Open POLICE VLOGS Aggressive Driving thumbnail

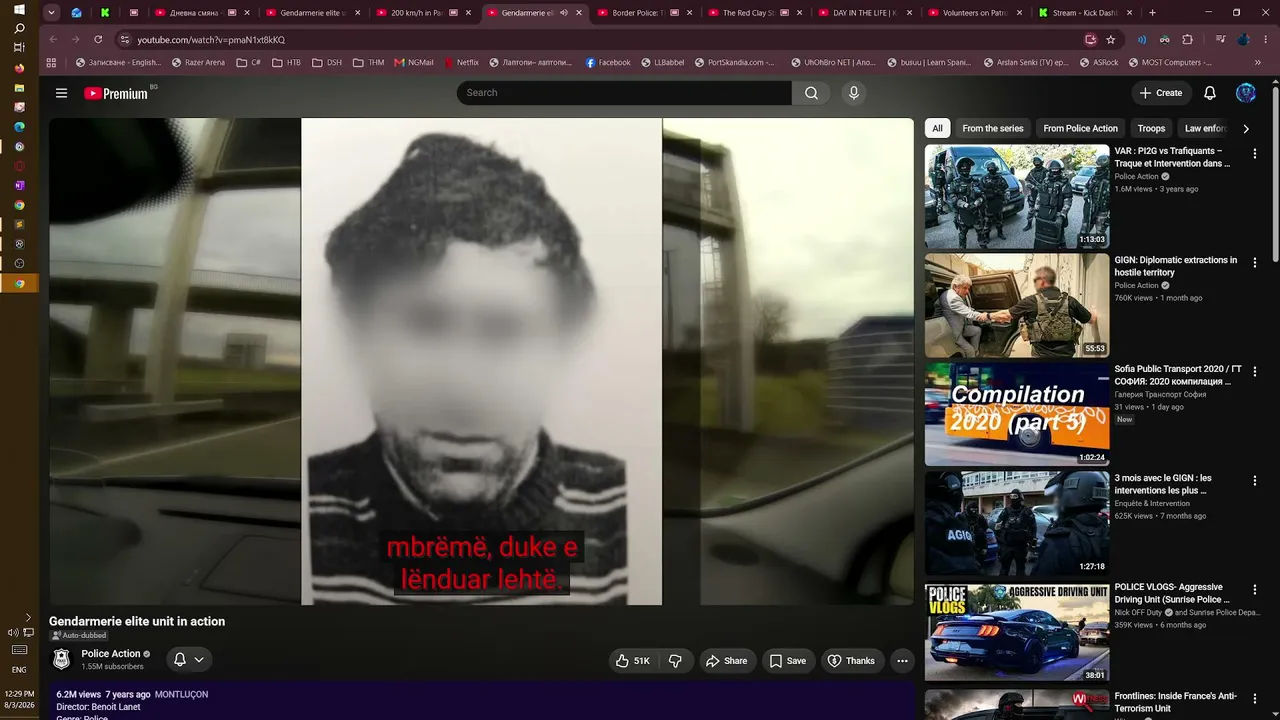tap(1017, 633)
